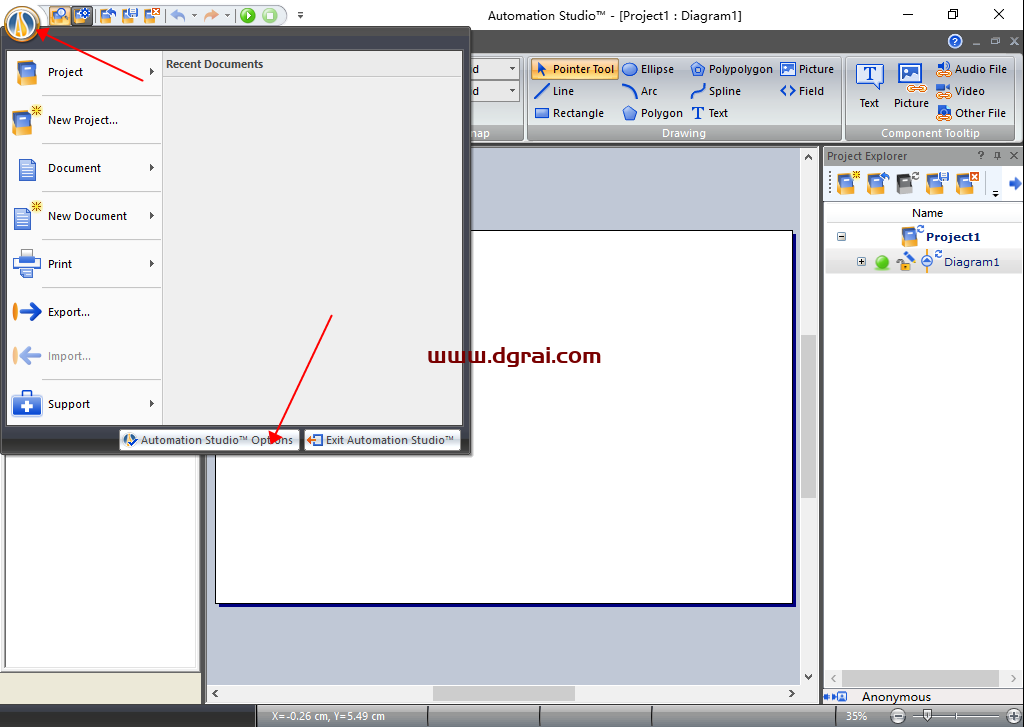Open the New Document submenu
The height and width of the screenshot is (727, 1024).
pos(84,216)
